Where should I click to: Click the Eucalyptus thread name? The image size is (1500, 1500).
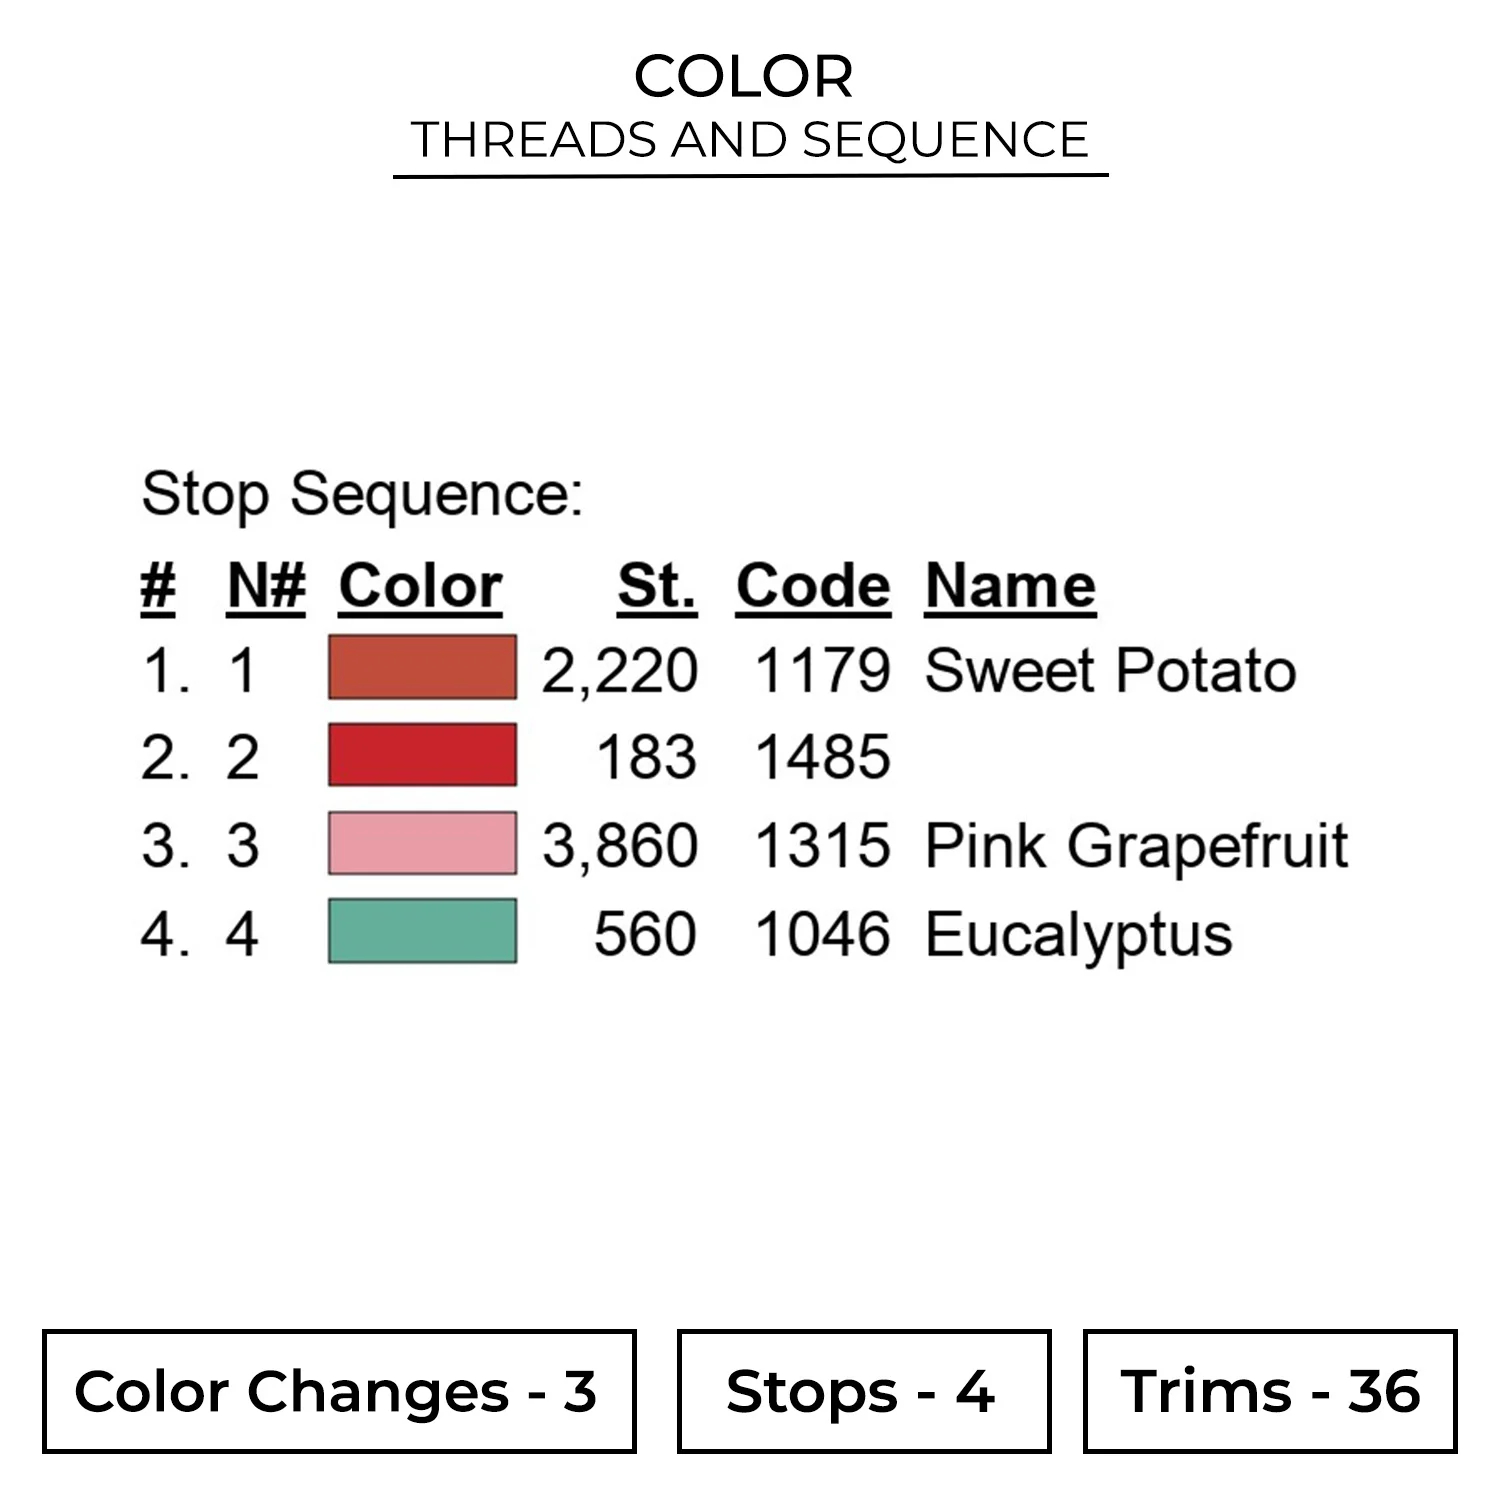[x=1078, y=935]
